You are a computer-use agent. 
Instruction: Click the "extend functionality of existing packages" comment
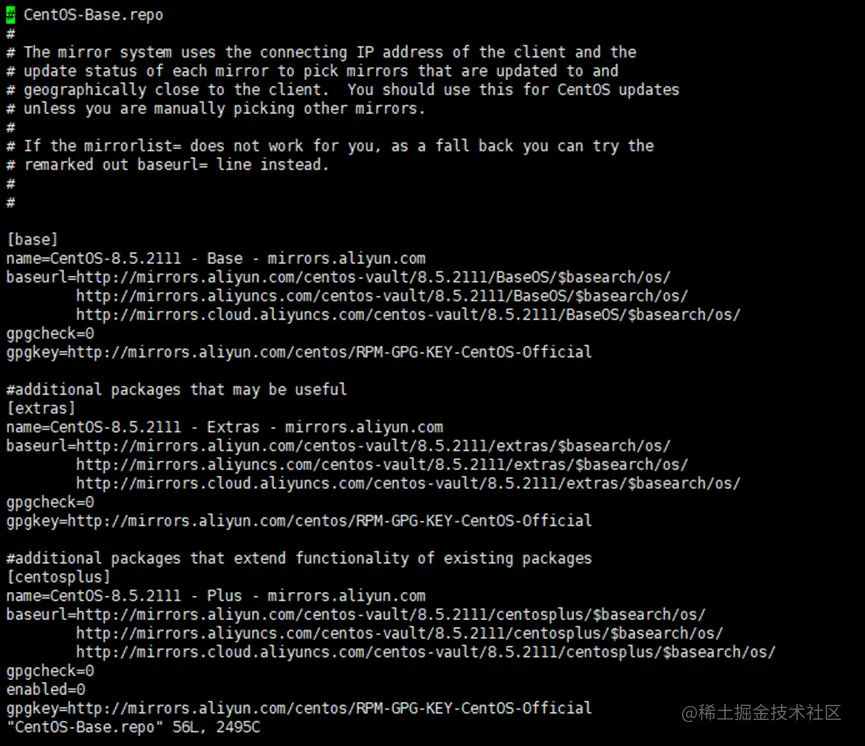tap(299, 558)
